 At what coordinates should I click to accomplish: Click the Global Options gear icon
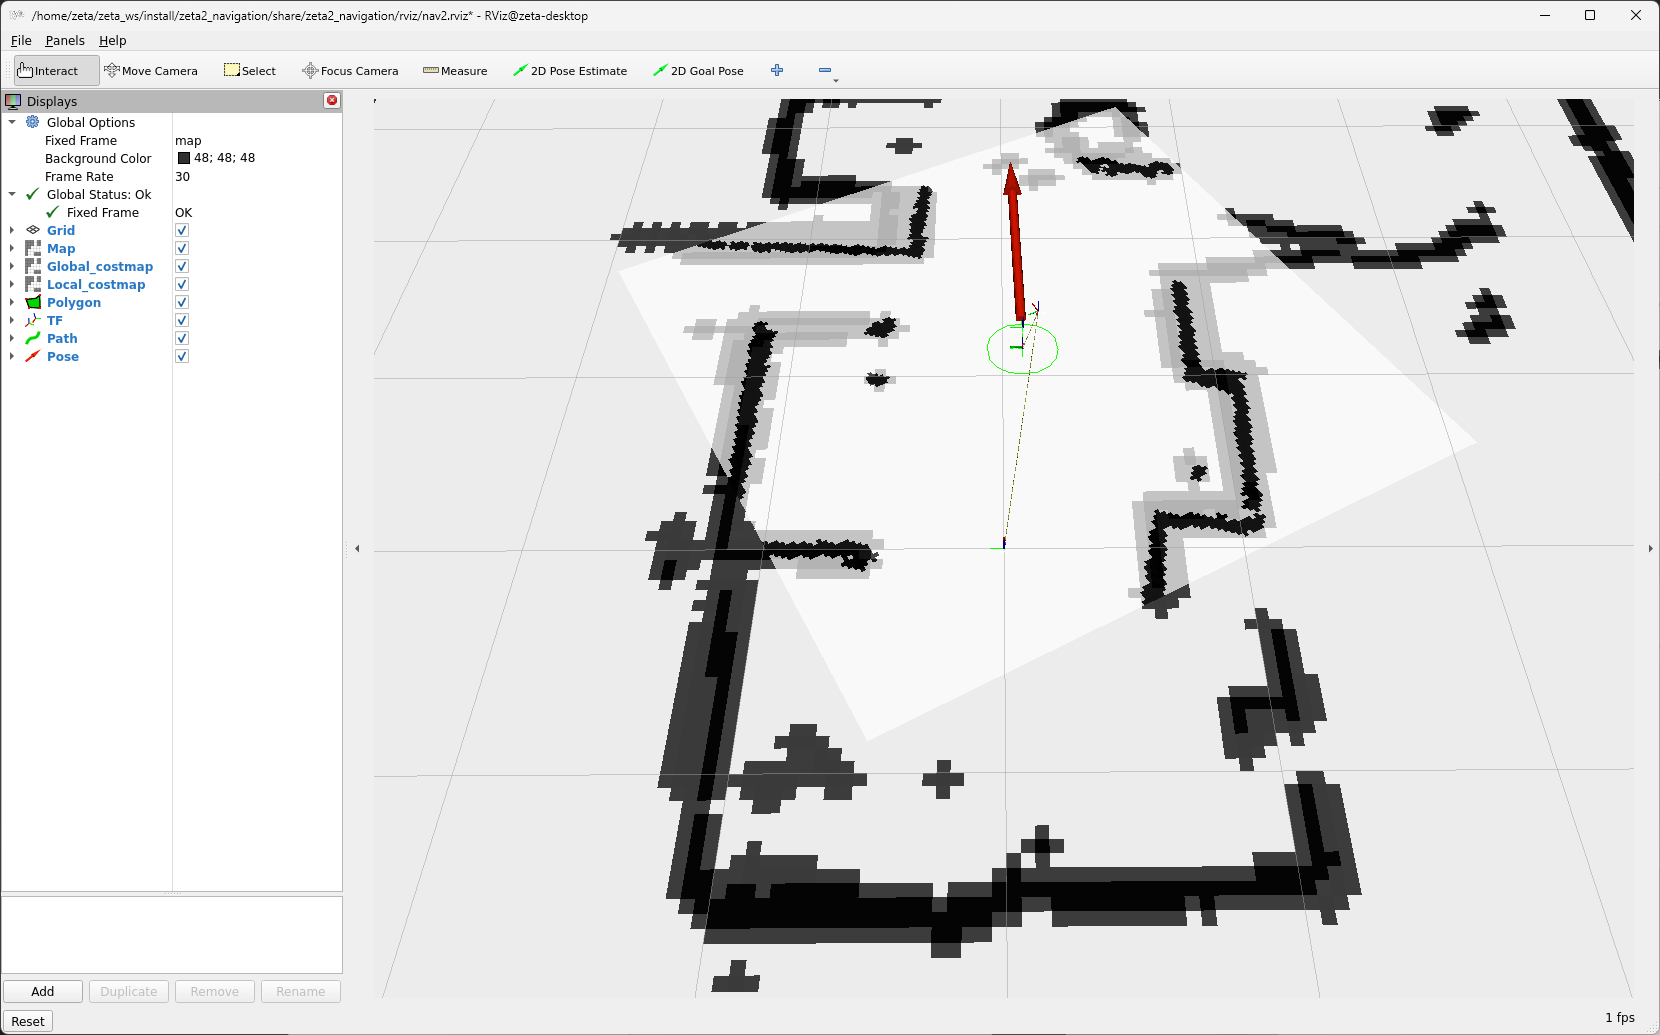tap(33, 122)
